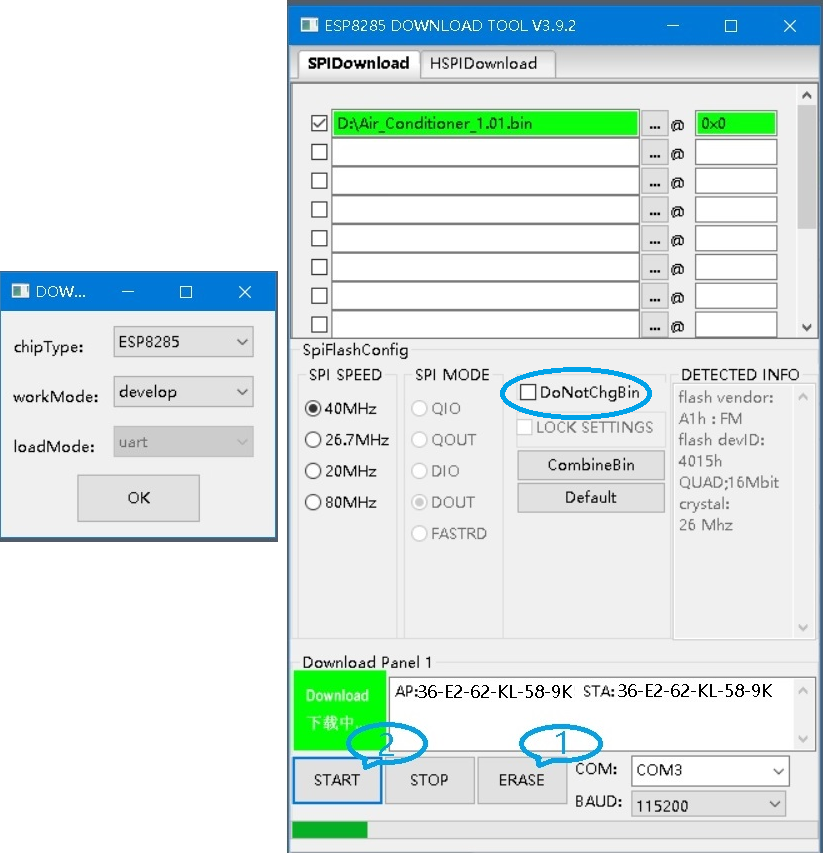
Task: Click the 'QUAD;16Mbit' detected info text
Action: point(728,483)
